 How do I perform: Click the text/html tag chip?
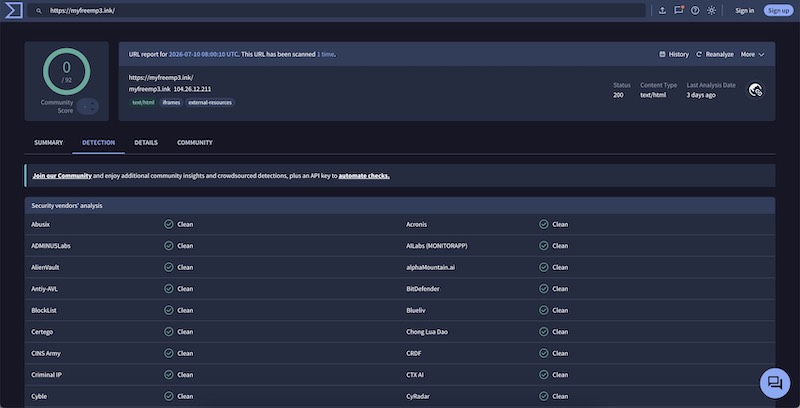[143, 103]
